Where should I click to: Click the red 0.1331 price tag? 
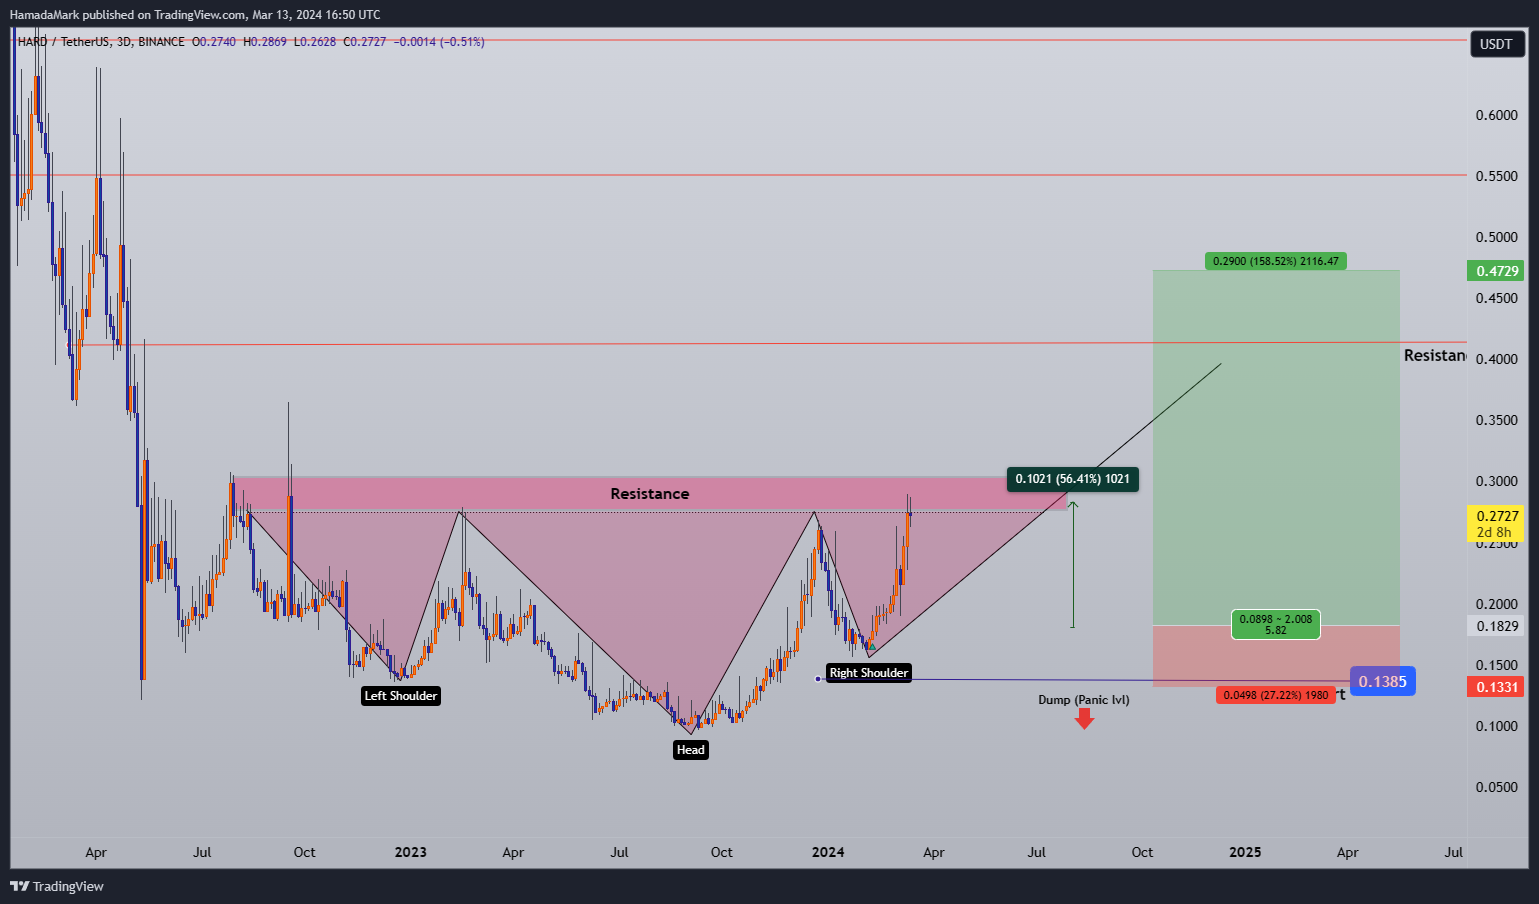pyautogui.click(x=1497, y=687)
